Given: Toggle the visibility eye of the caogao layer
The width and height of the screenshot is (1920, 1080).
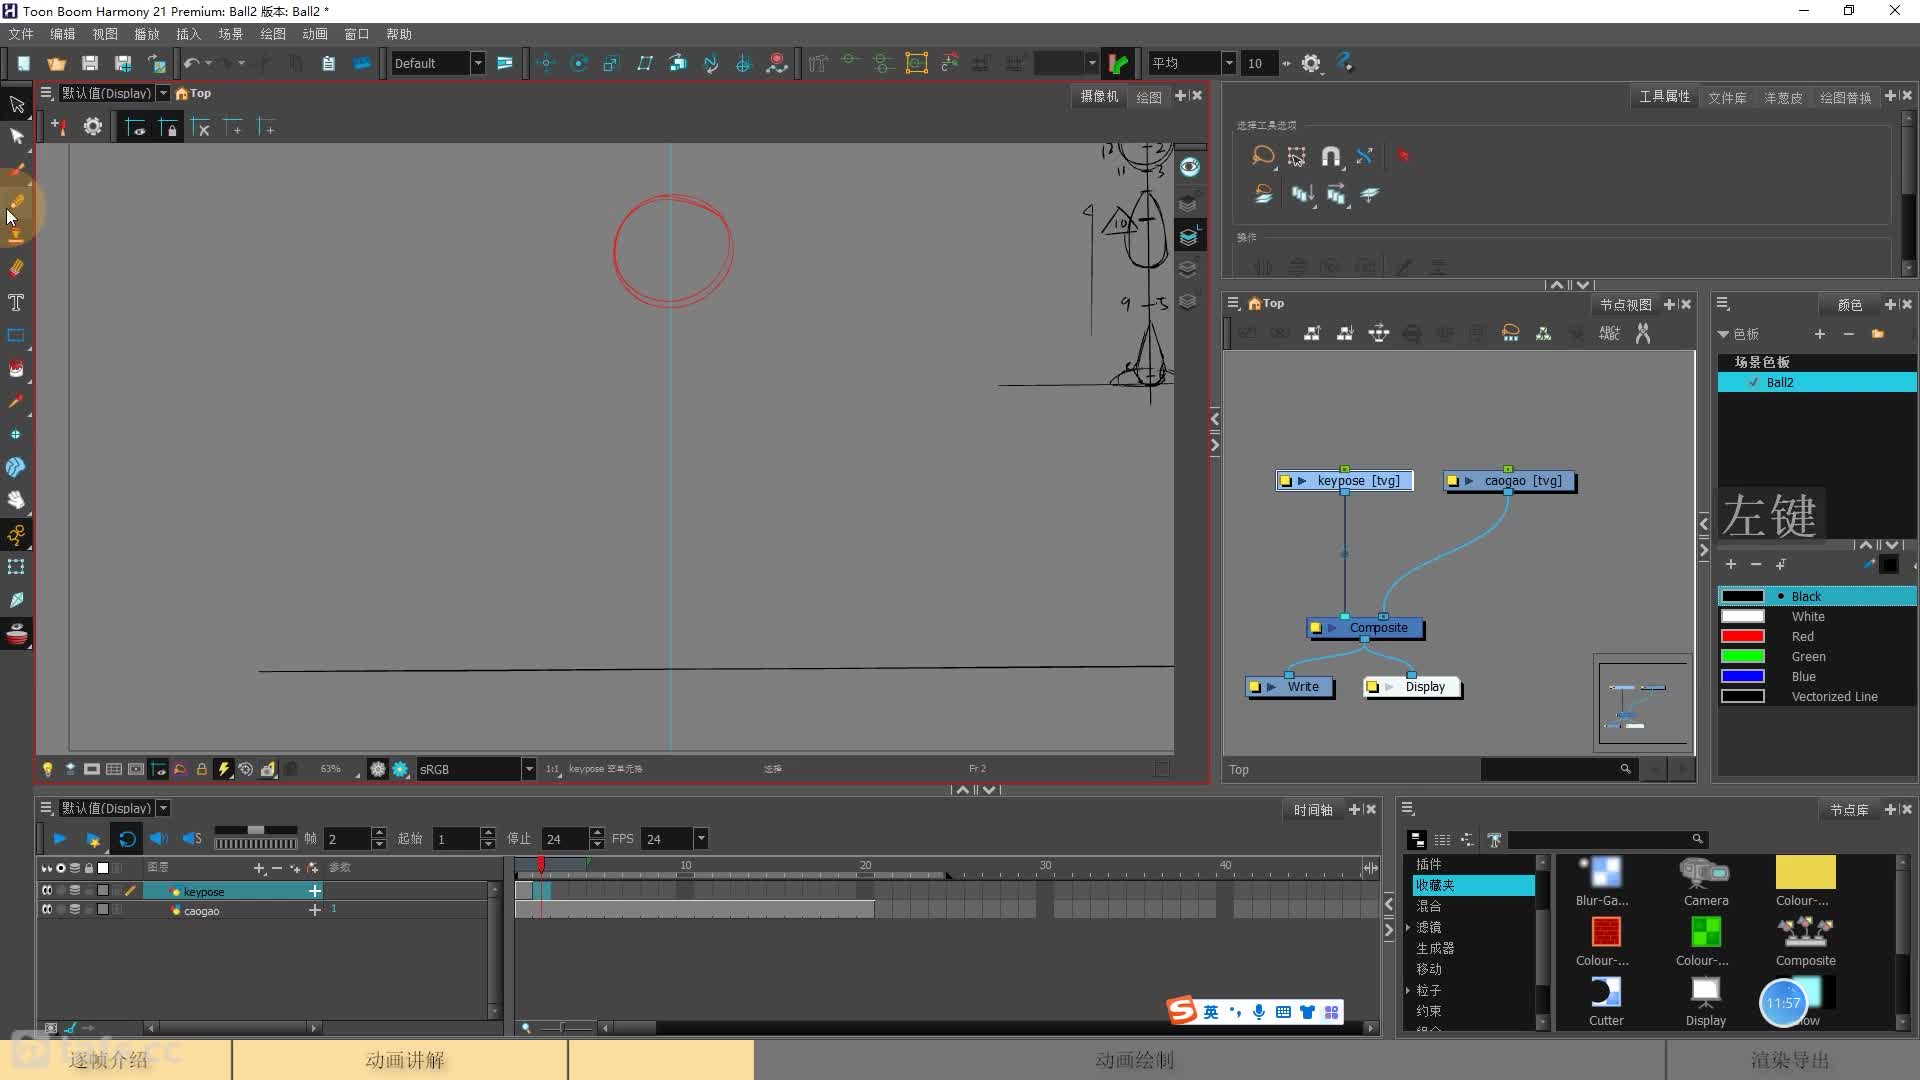Looking at the screenshot, I should 46,910.
